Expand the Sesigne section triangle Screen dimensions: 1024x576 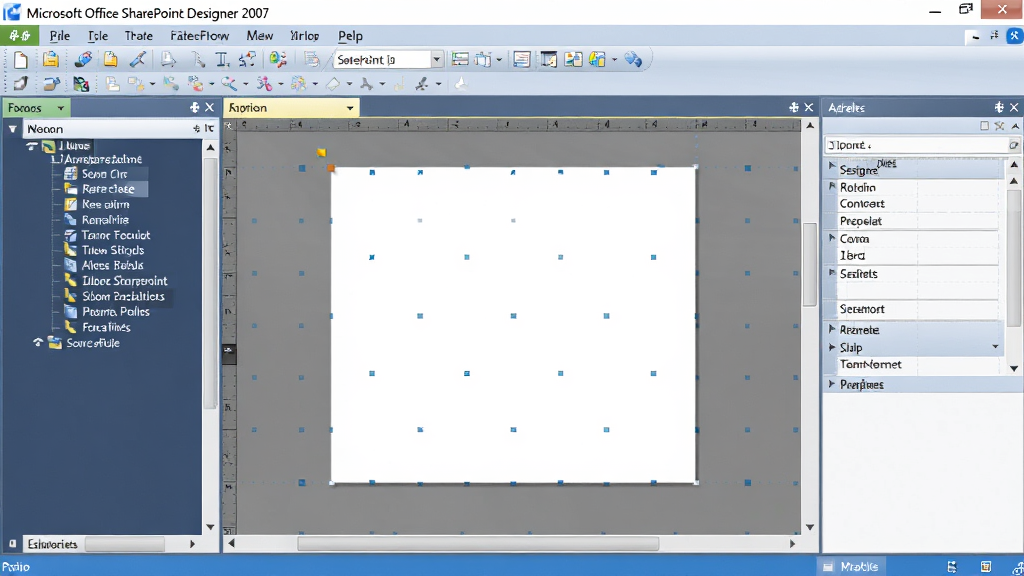(x=832, y=167)
